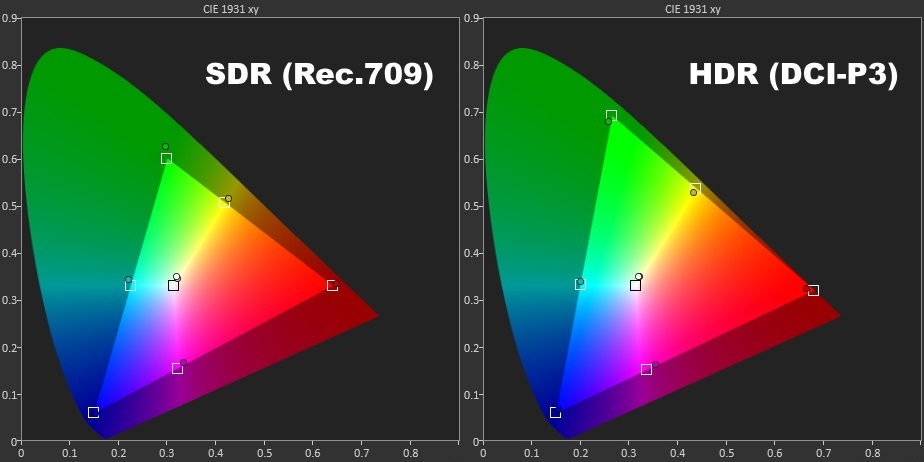Click the yellow target square in HDR chart
The image size is (924, 462).
pyautogui.click(x=695, y=189)
